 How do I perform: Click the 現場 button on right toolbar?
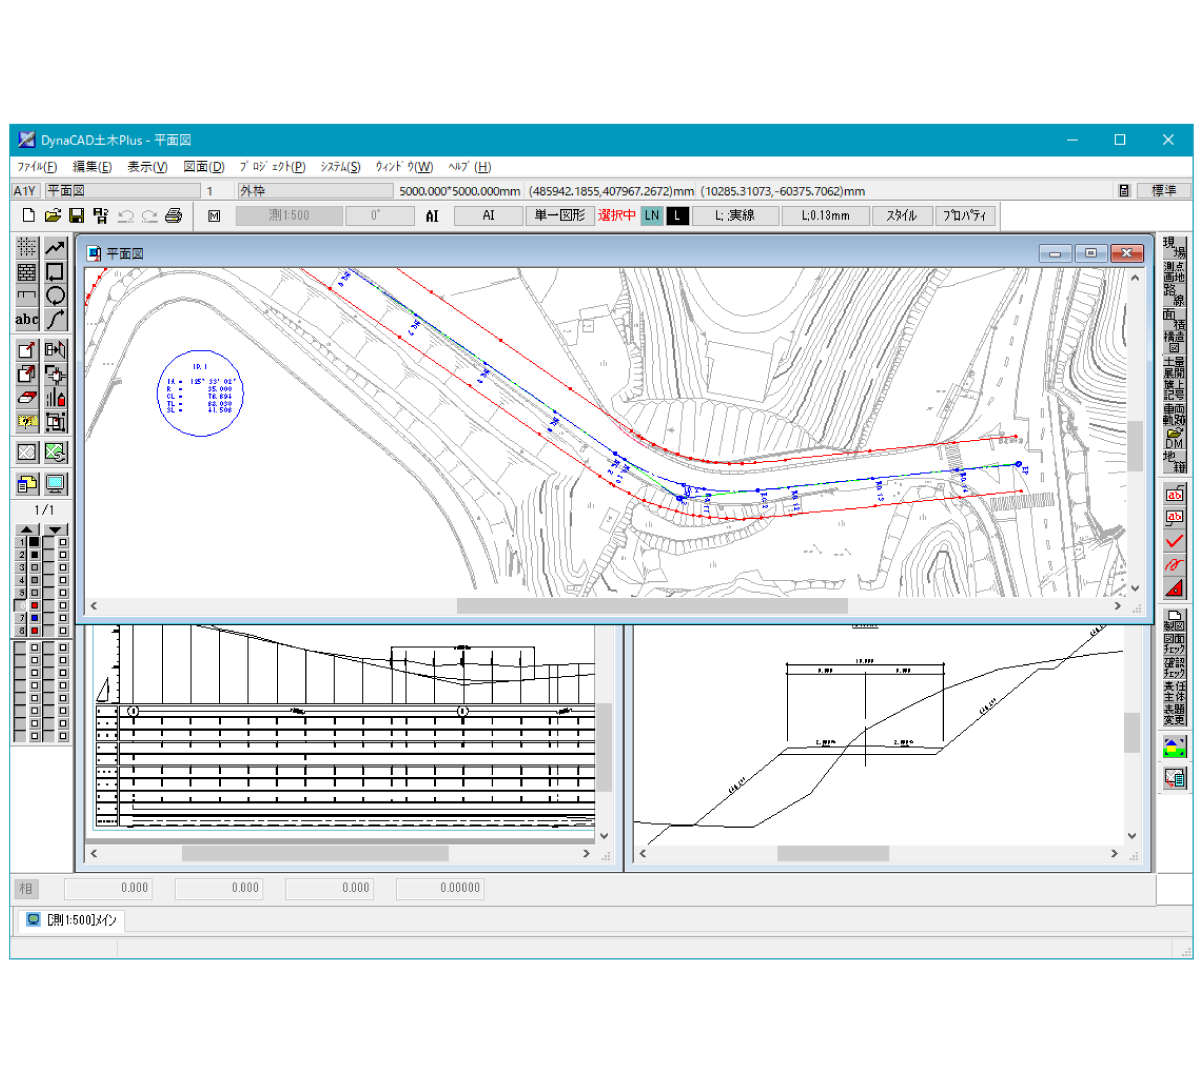[x=1174, y=248]
